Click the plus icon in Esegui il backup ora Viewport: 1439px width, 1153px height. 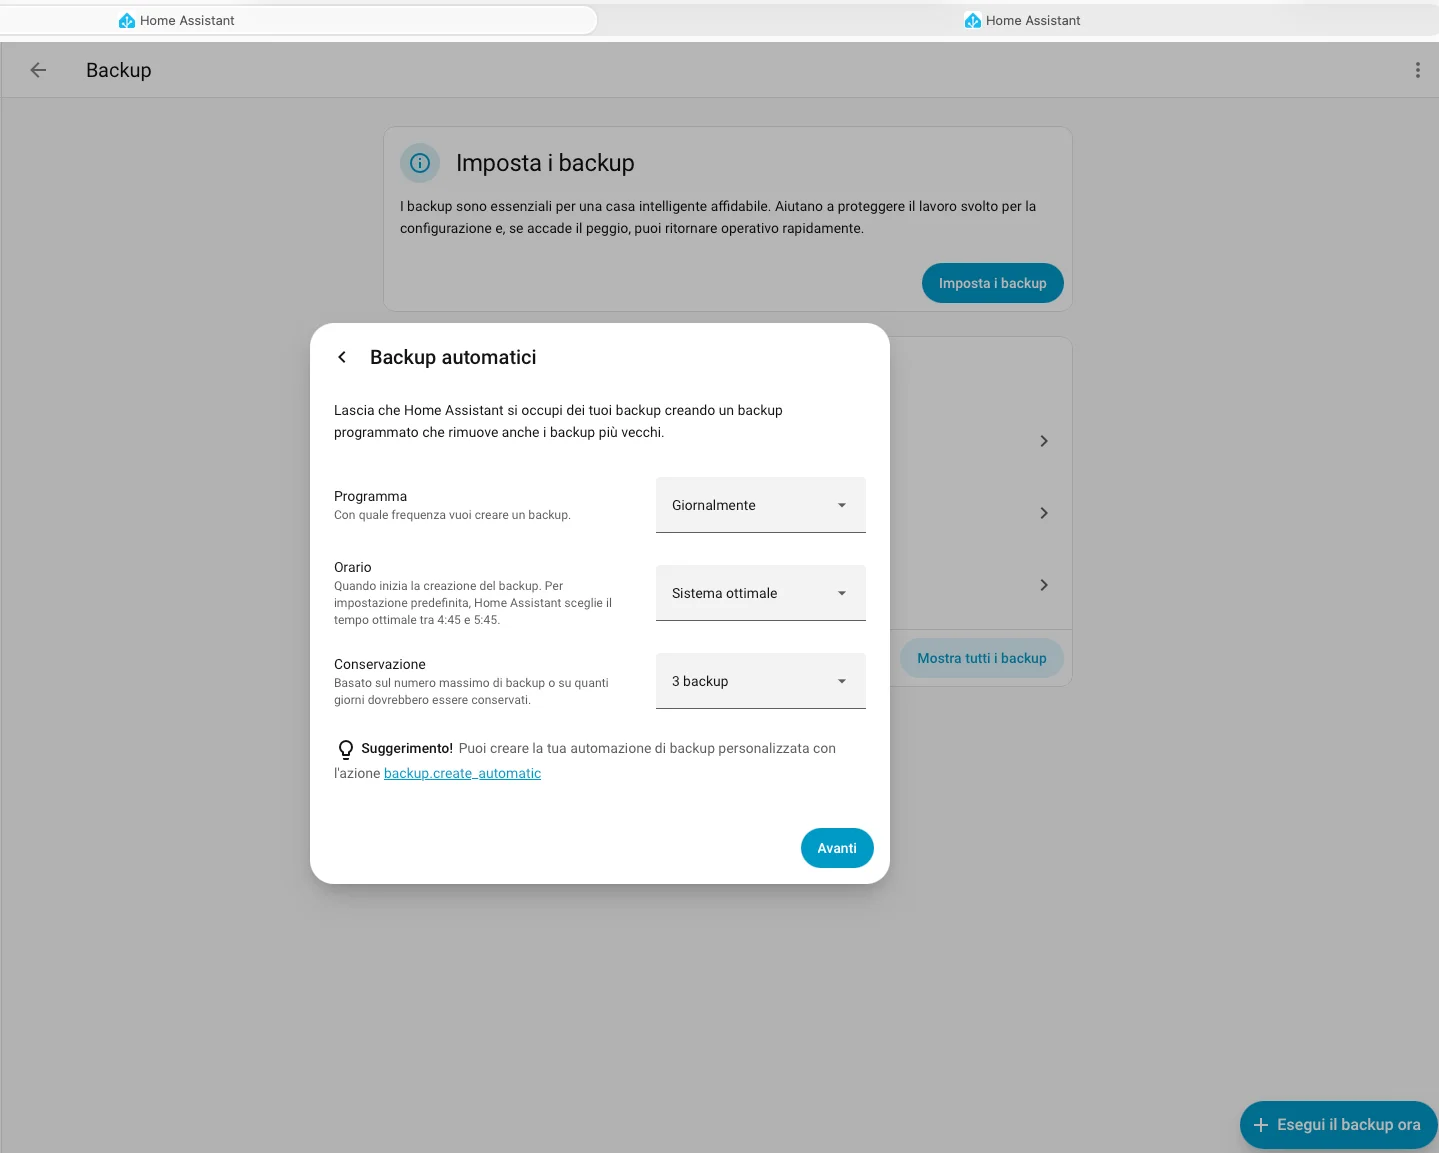point(1261,1125)
